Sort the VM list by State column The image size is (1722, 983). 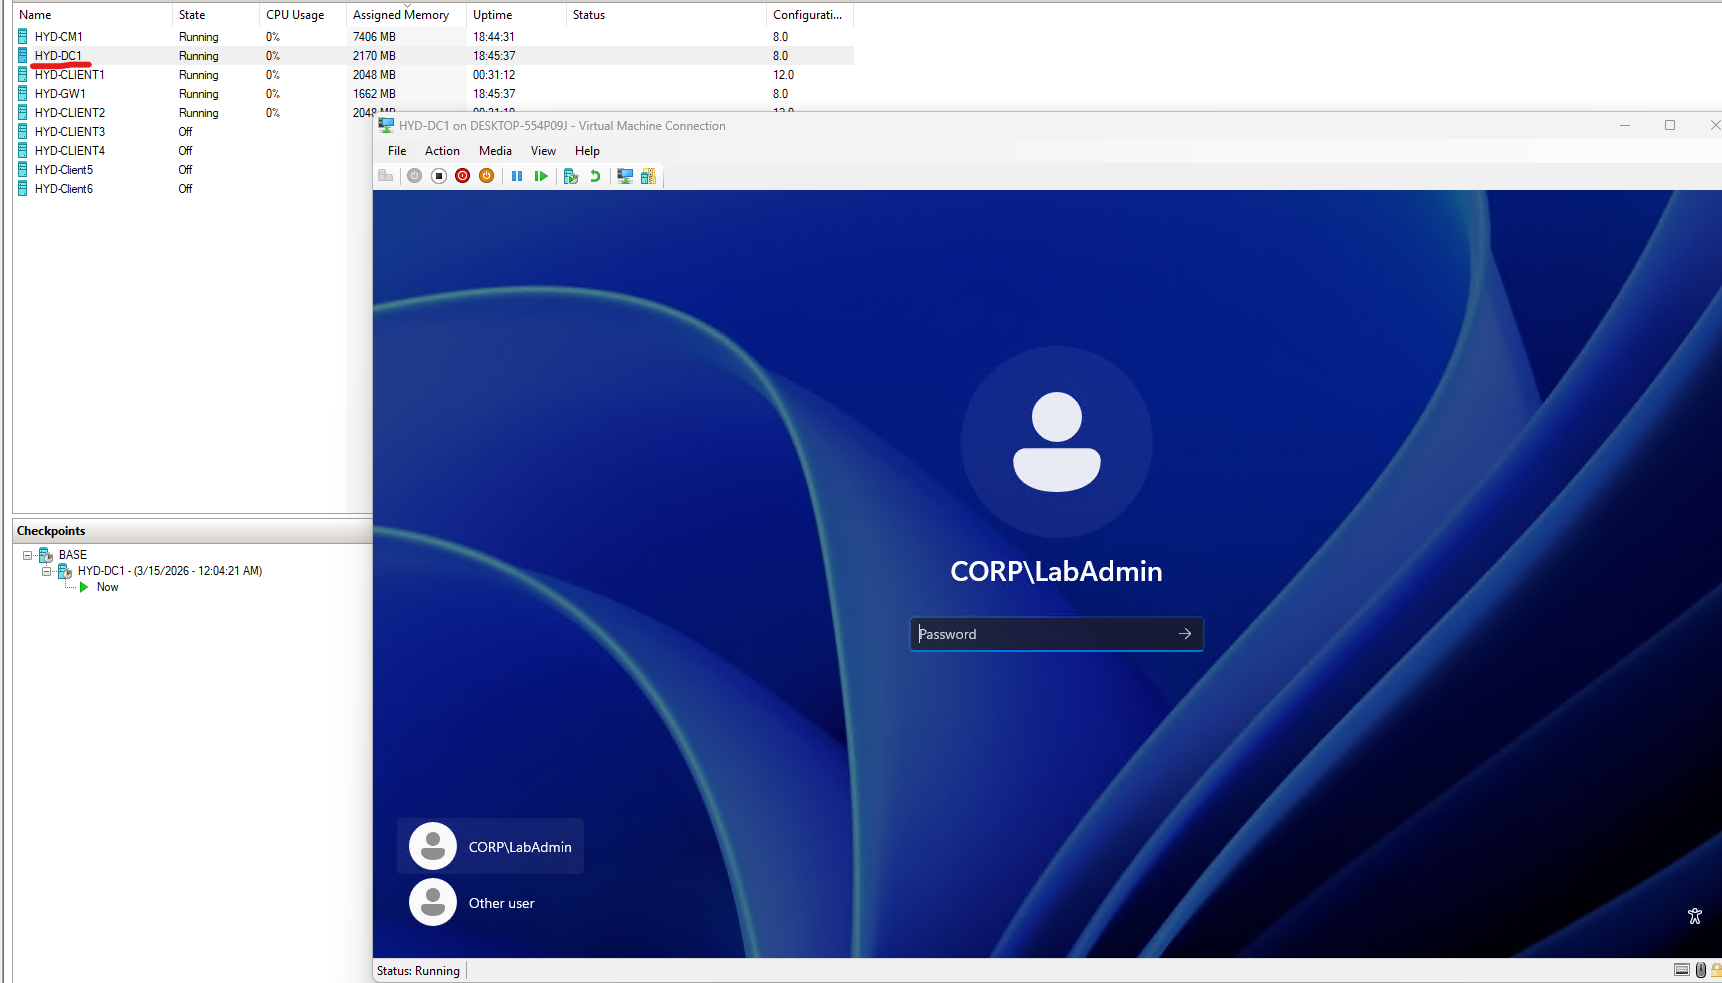click(x=216, y=15)
